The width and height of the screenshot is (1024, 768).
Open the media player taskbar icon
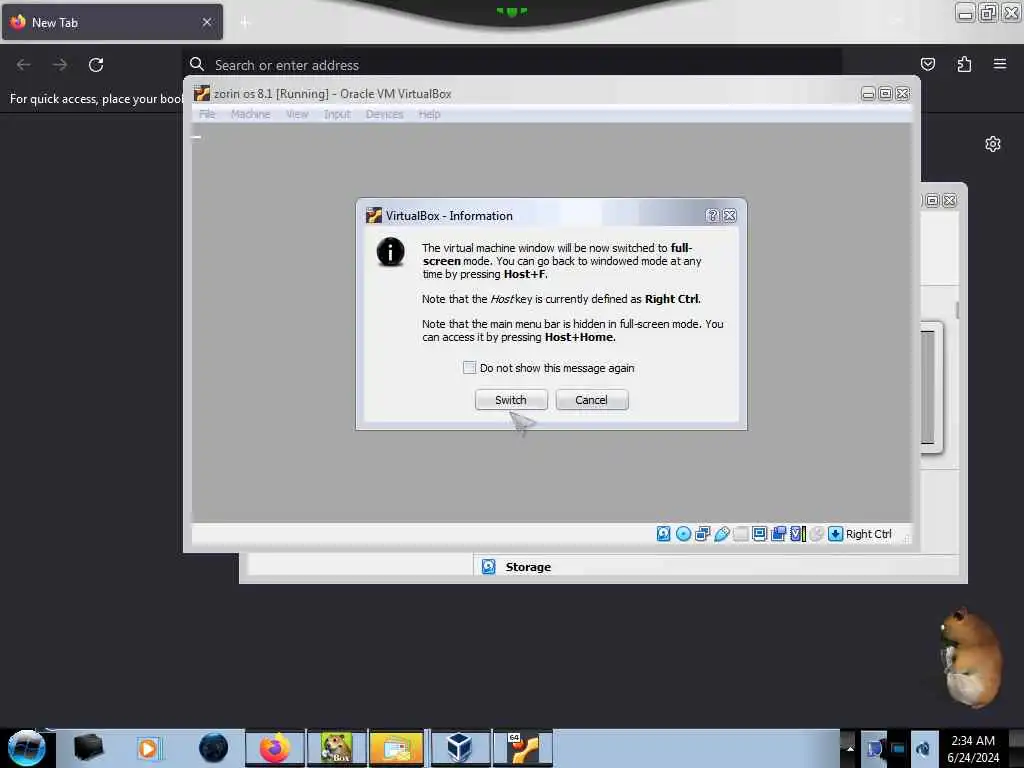point(148,748)
